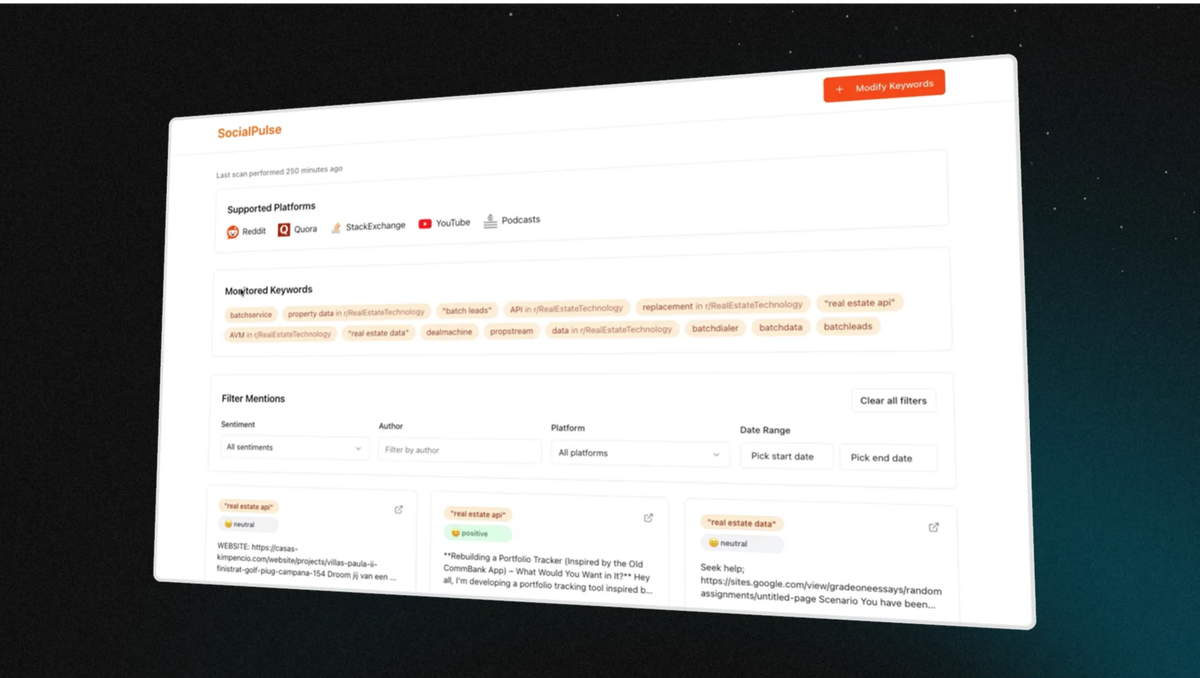The image size is (1200, 678).
Task: Open the Pick start date picker
Action: pyautogui.click(x=786, y=456)
